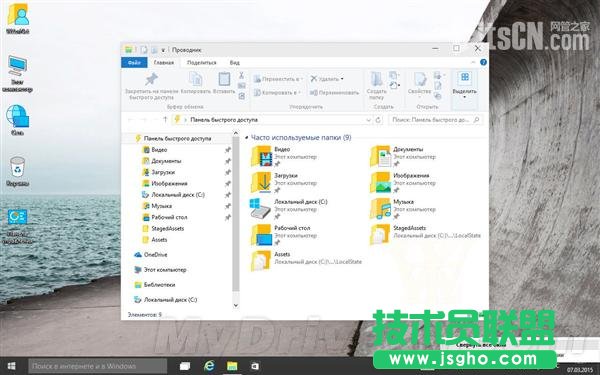Select the Музыка folder icon in content pane
Viewport: 600px width, 375px height.
(380, 209)
